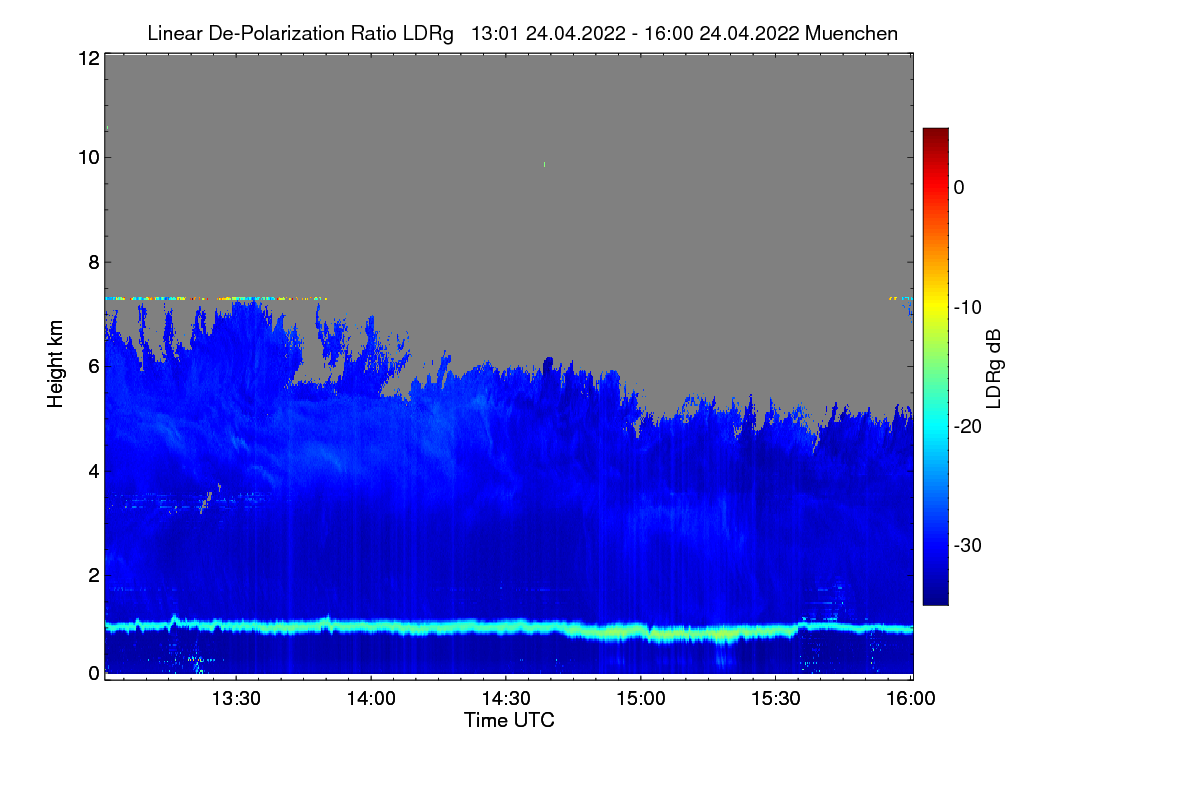Click the 14:00 time tick label

(371, 700)
